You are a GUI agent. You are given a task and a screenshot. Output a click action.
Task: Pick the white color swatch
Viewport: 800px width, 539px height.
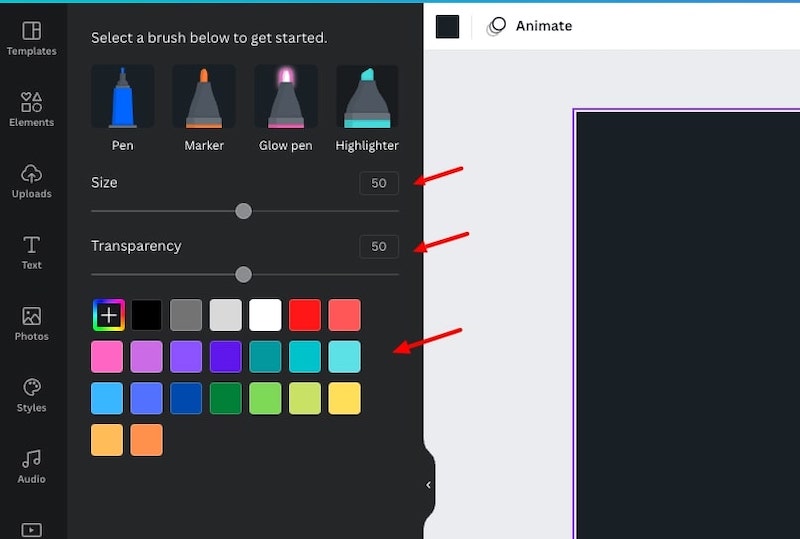point(265,315)
